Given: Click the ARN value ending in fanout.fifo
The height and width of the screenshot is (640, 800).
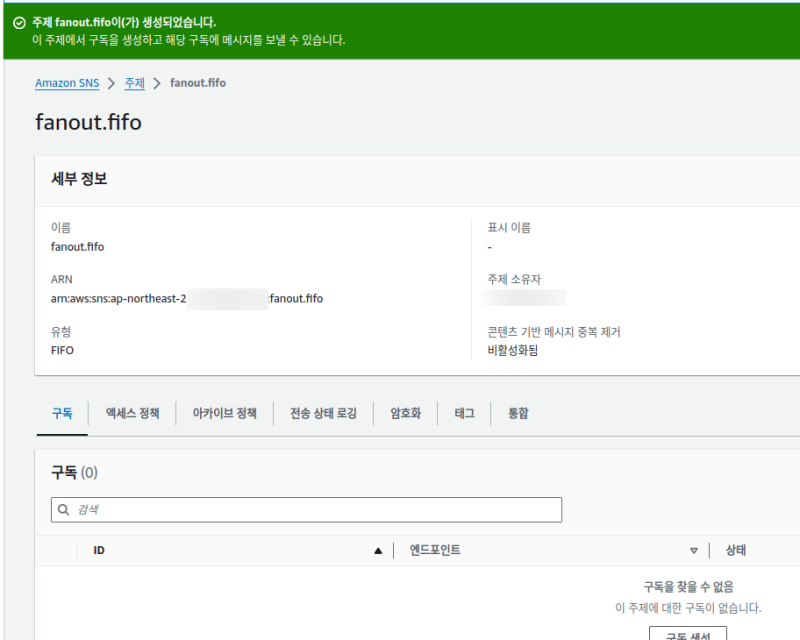Looking at the screenshot, I should (187, 299).
